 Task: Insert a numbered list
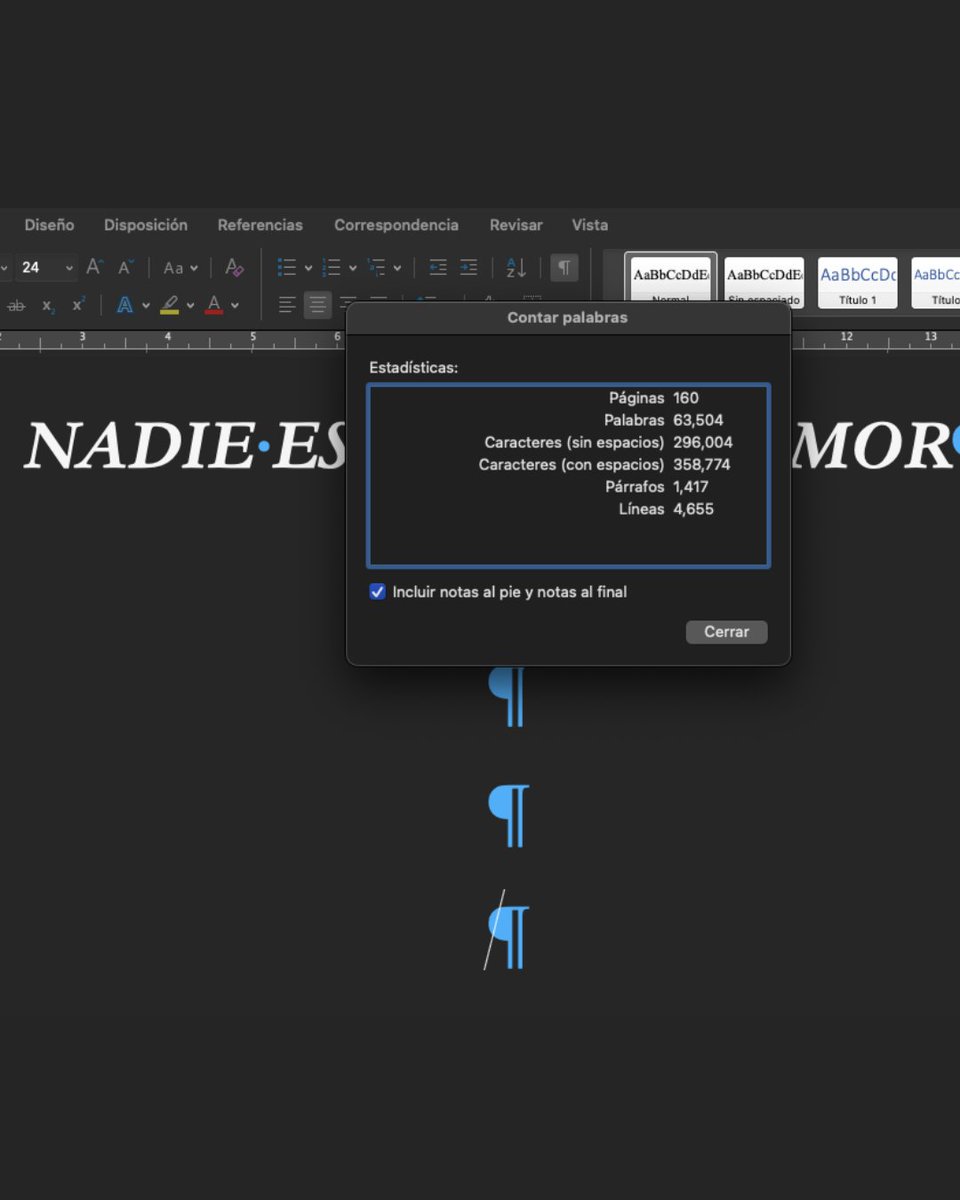(x=332, y=267)
